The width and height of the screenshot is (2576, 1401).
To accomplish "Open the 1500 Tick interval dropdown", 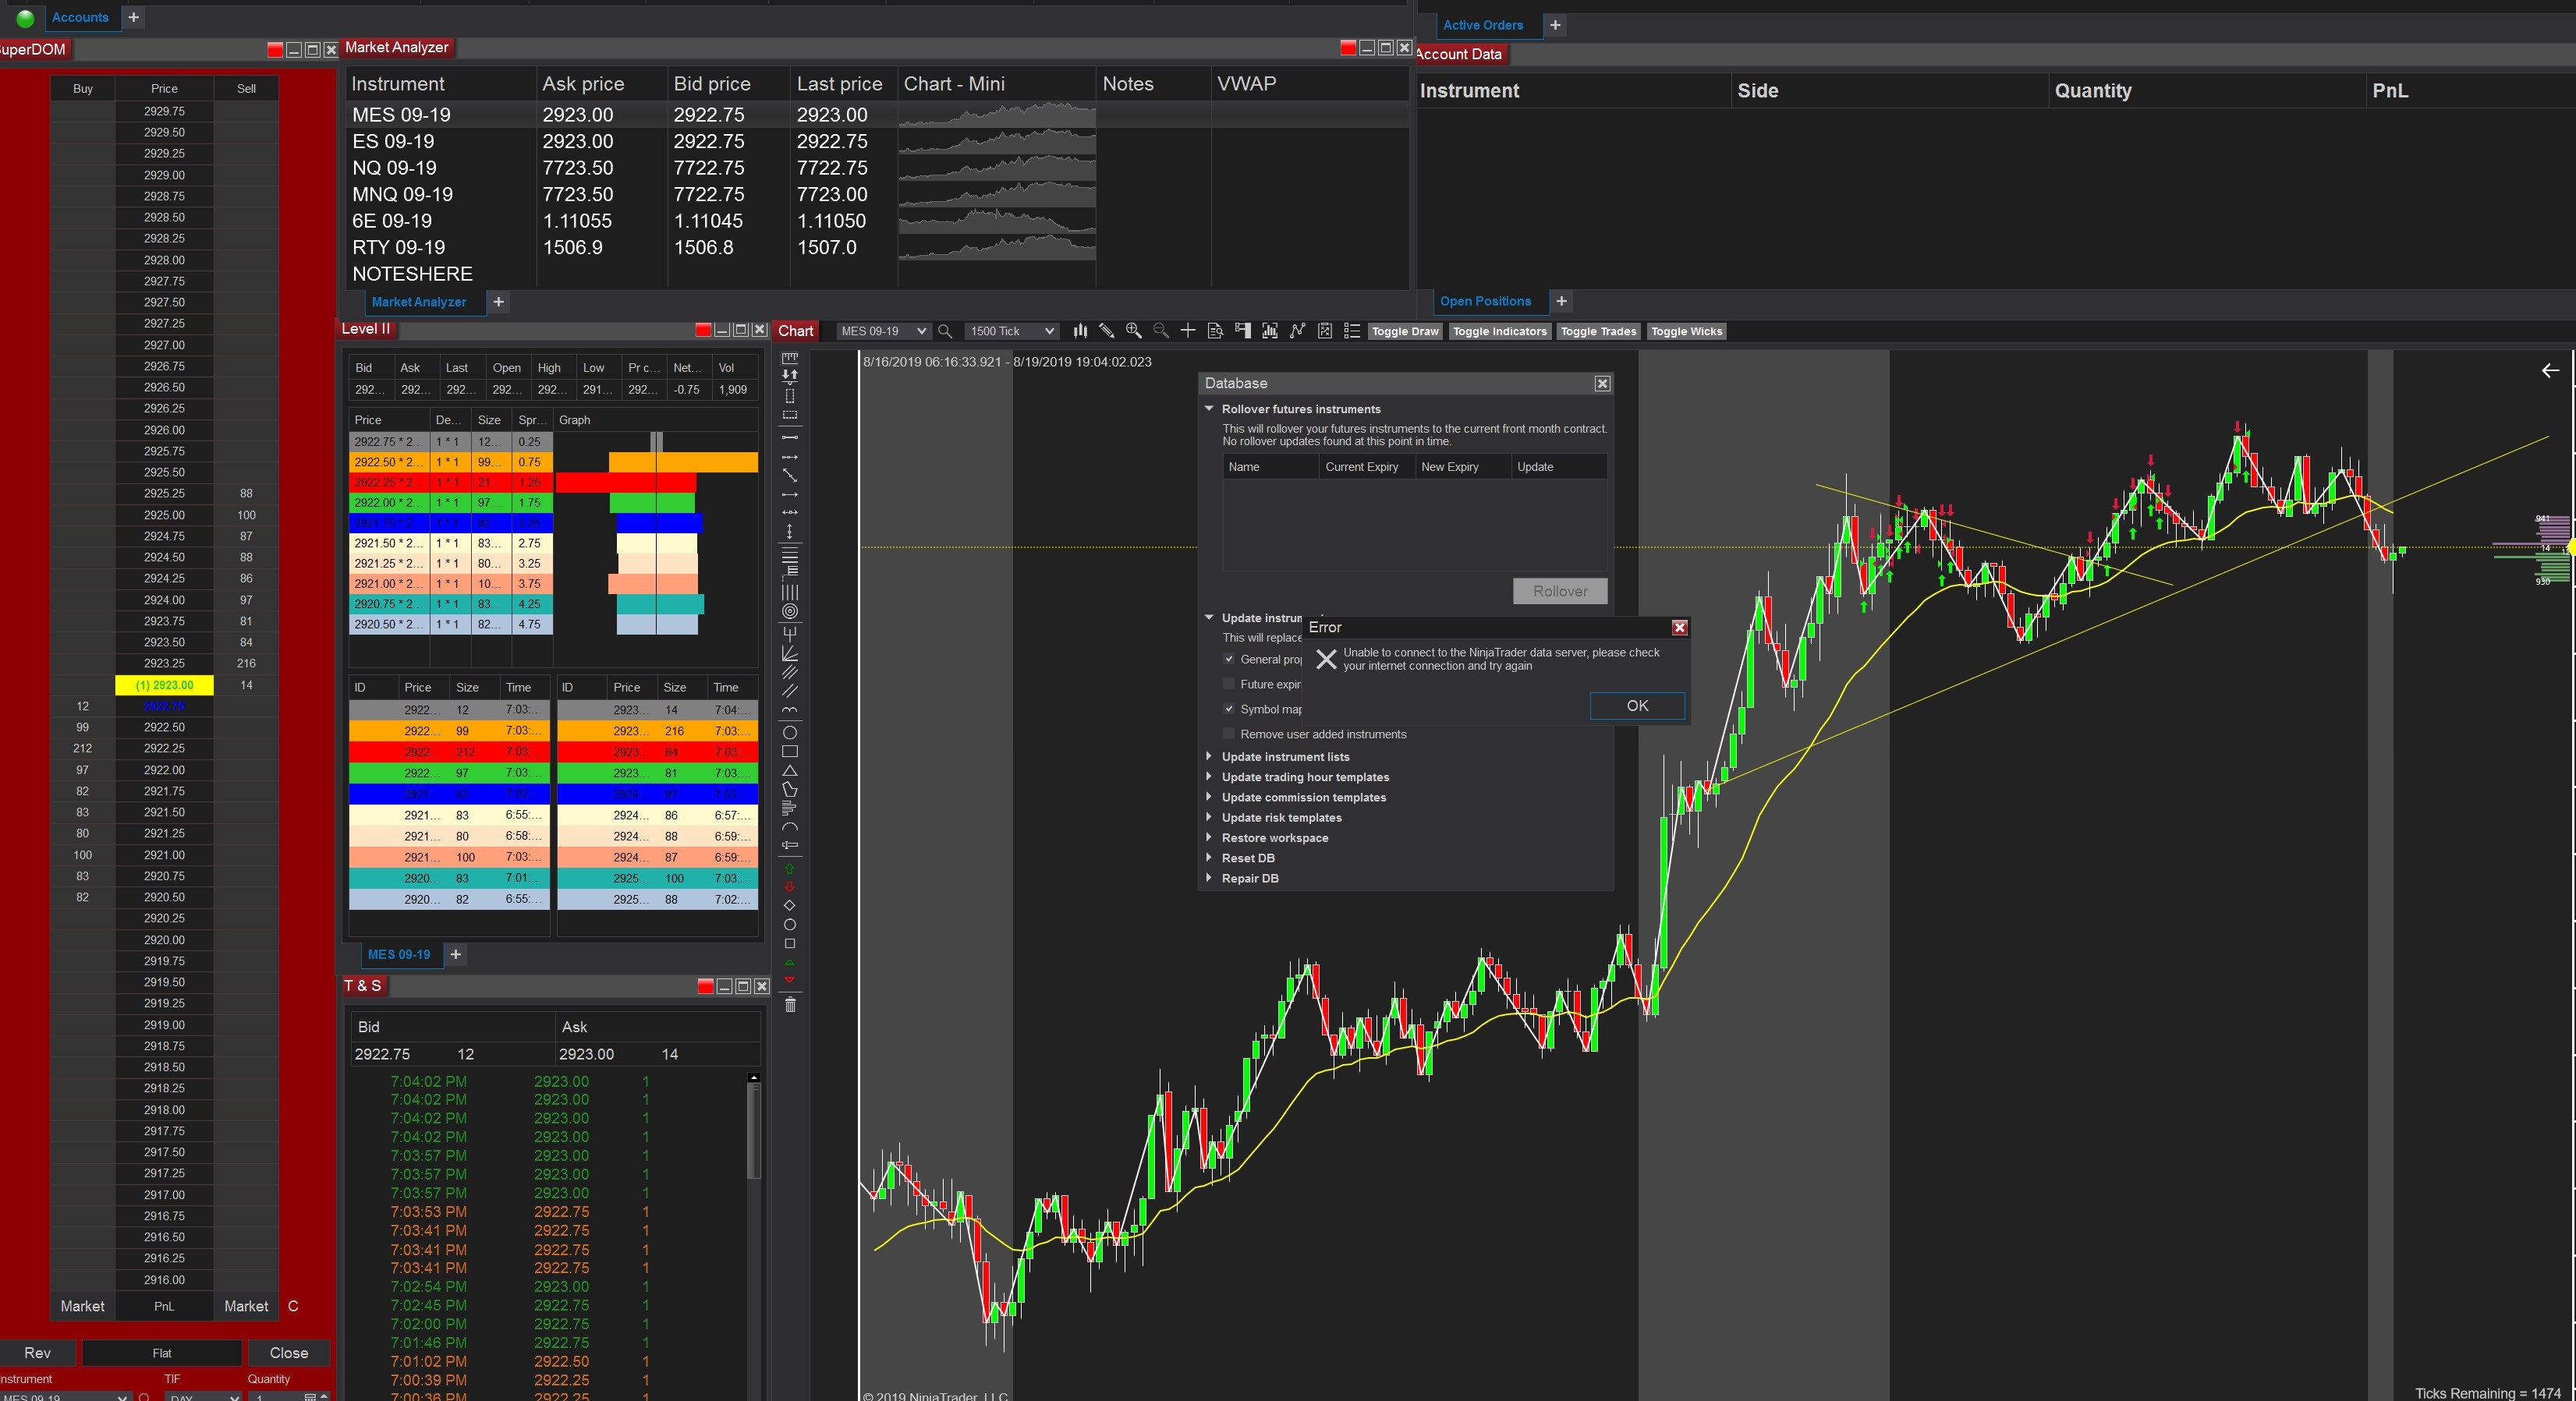I will tap(1011, 331).
